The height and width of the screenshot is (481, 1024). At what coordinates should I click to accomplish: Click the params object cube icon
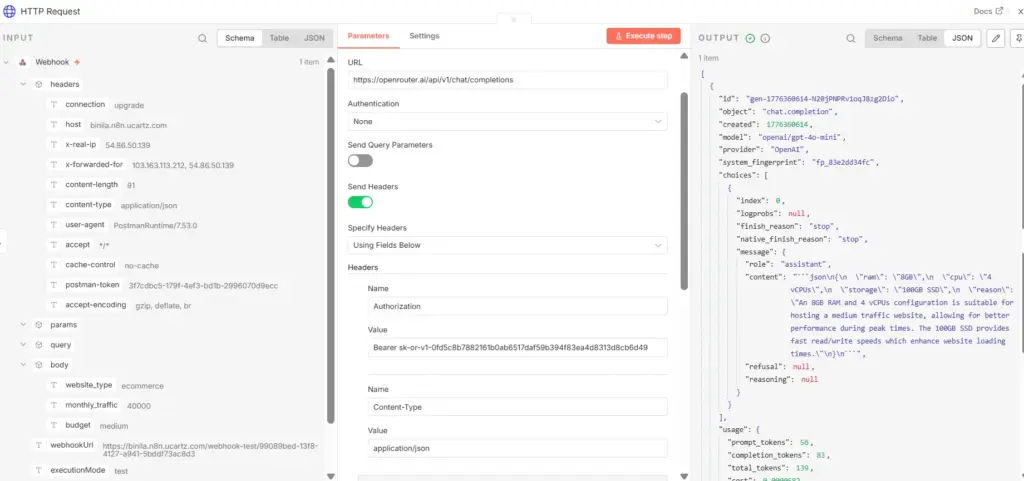click(39, 324)
